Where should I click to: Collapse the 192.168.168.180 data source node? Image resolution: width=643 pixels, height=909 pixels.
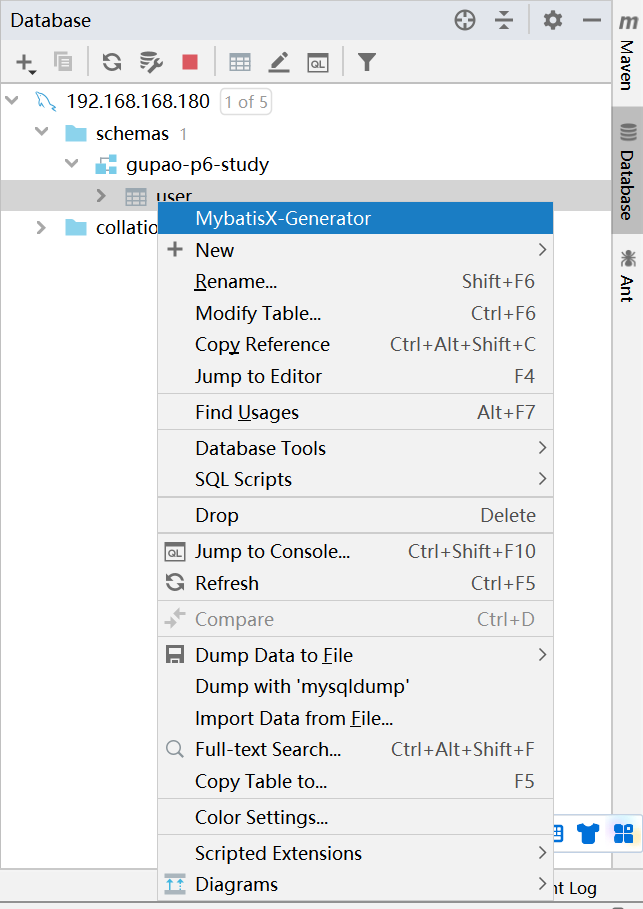pos(12,101)
